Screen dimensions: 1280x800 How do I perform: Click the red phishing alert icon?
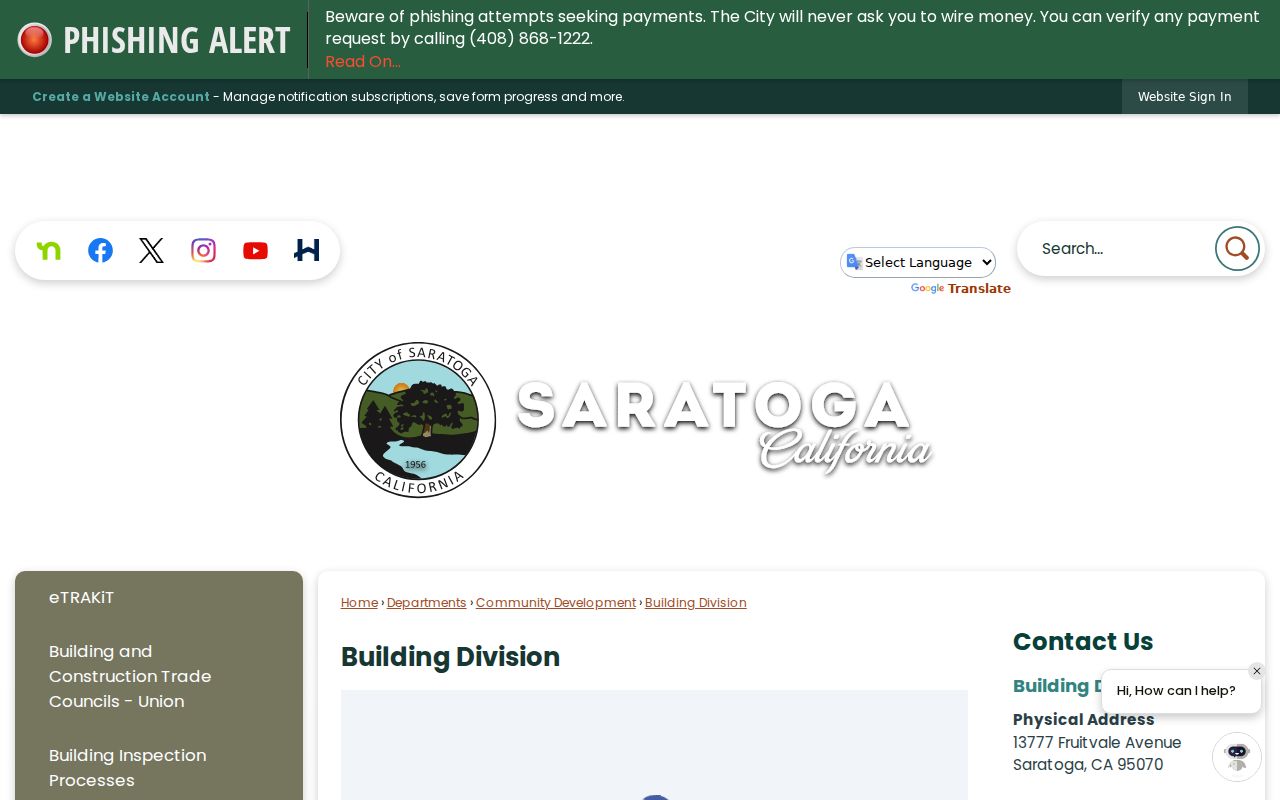coord(34,40)
